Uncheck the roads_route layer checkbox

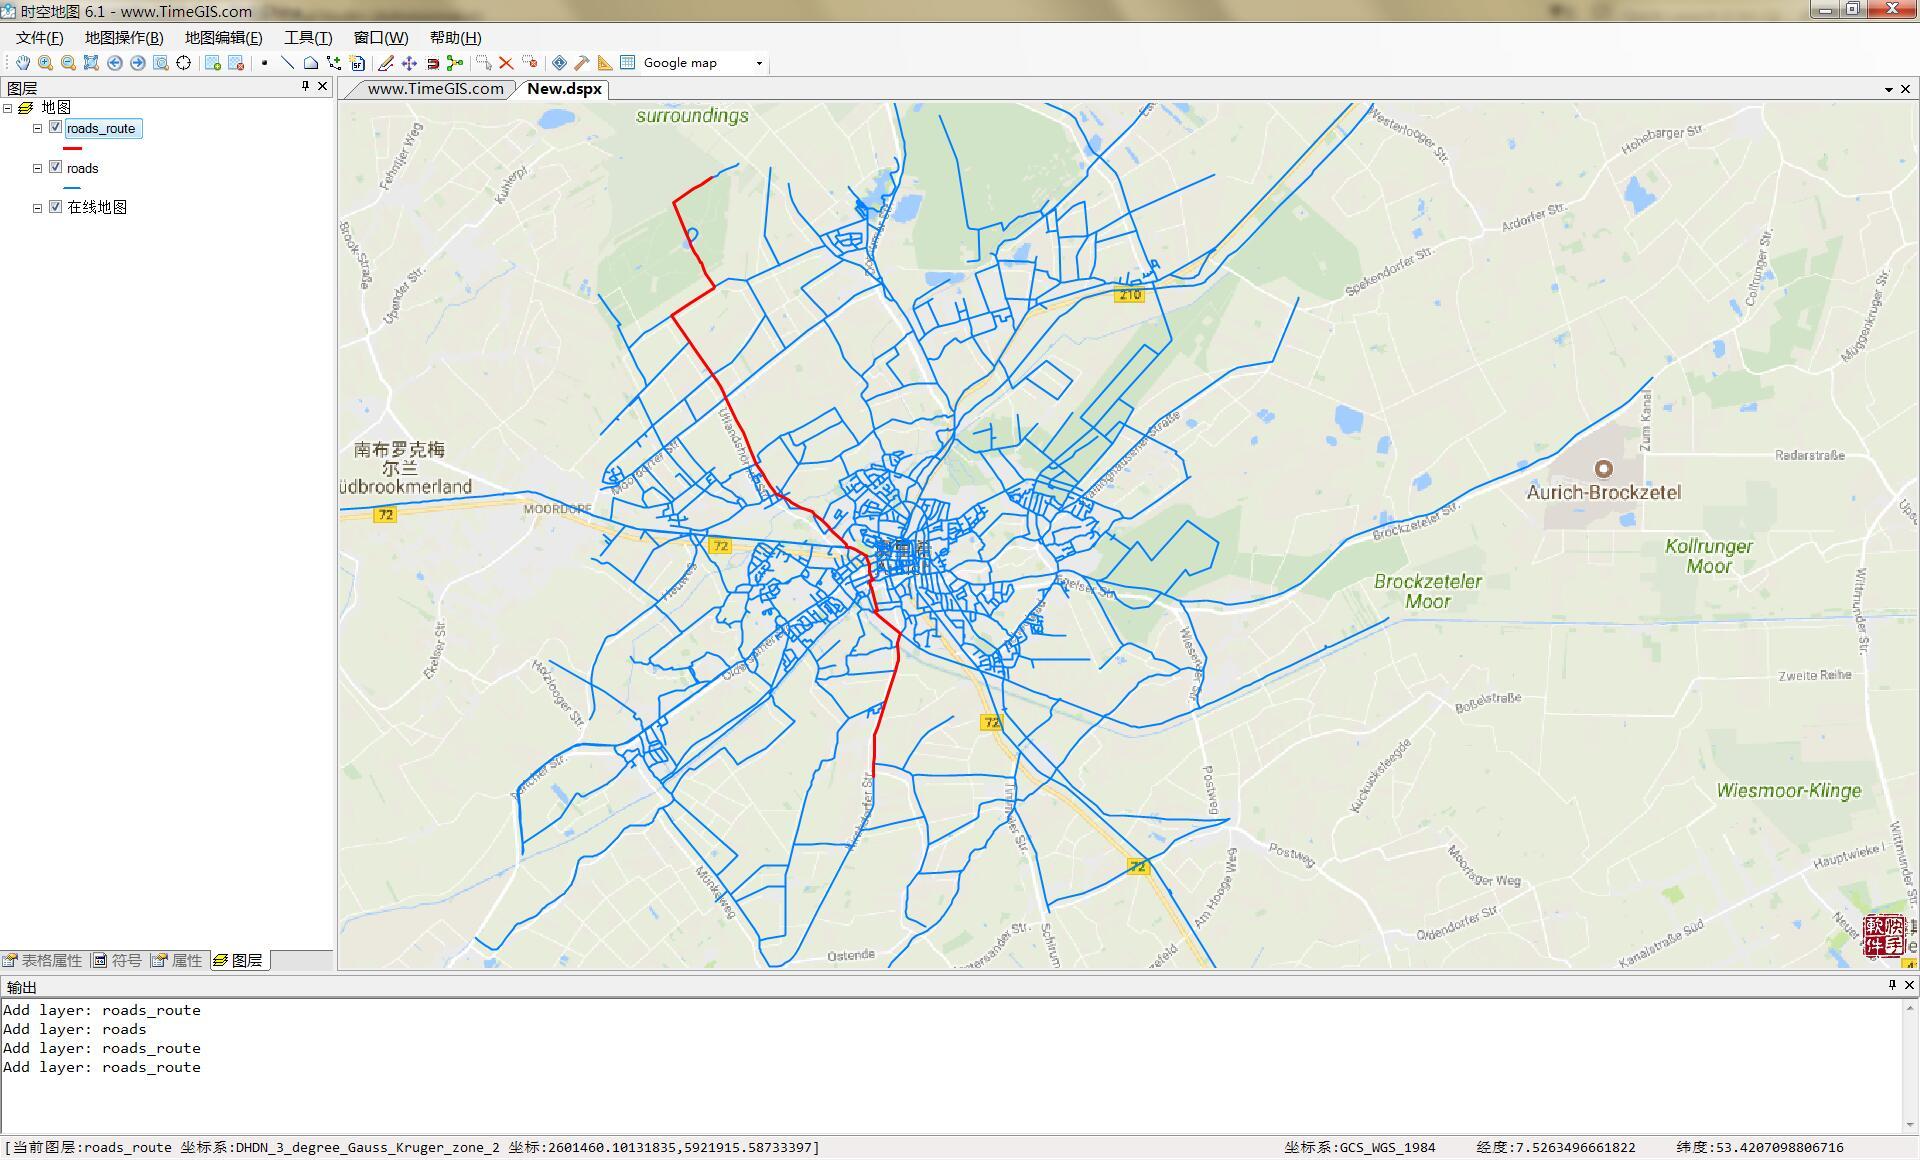coord(56,128)
